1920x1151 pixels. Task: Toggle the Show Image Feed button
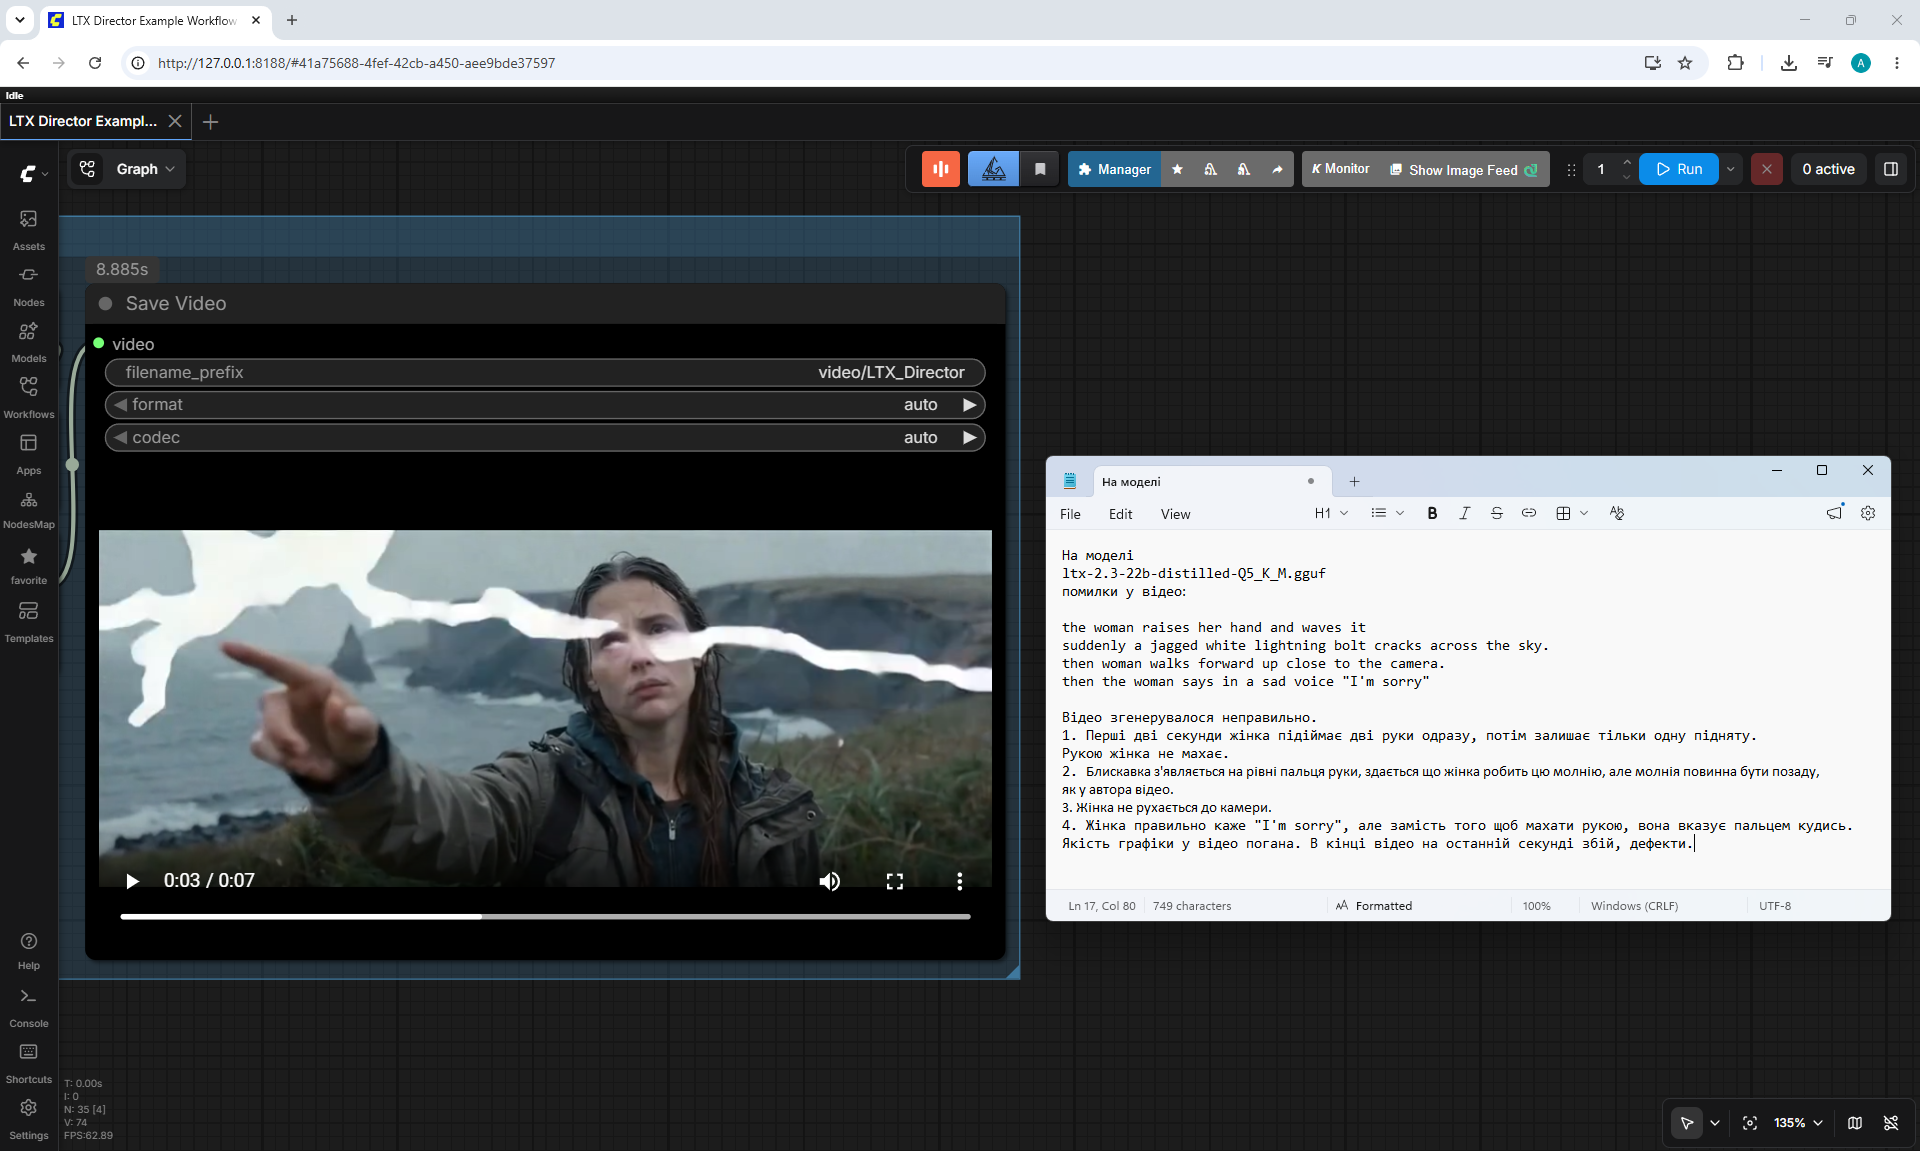pyautogui.click(x=1463, y=170)
